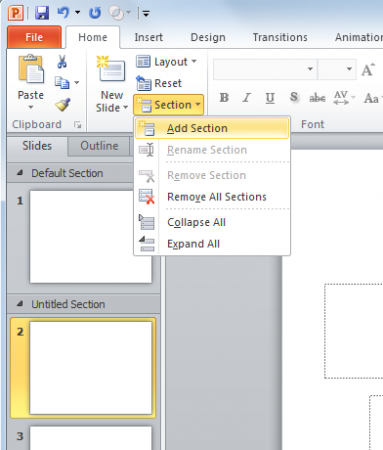Click the Copy icon in Clipboard group
This screenshot has height=450, width=383.
[x=62, y=82]
